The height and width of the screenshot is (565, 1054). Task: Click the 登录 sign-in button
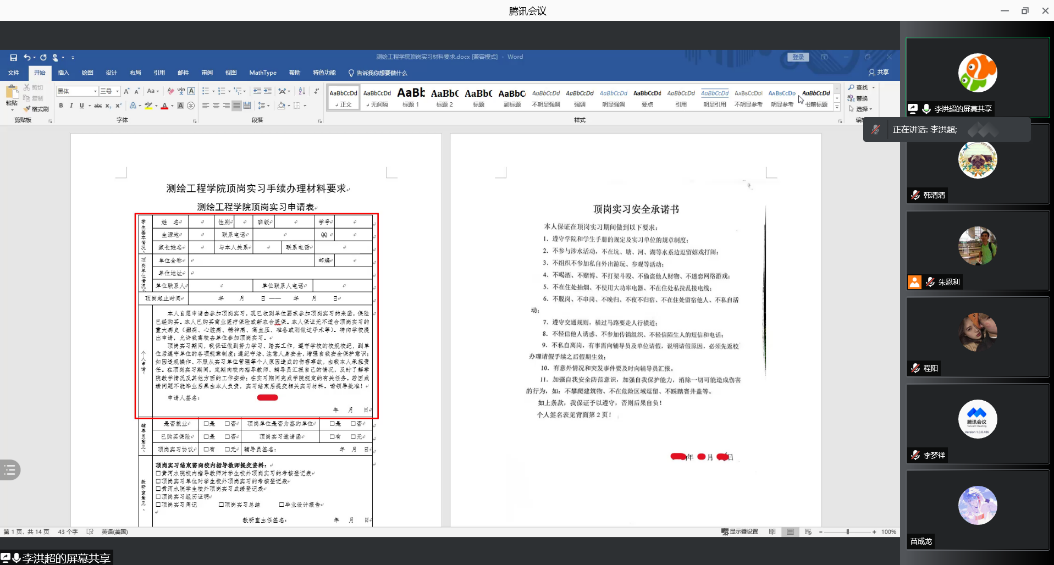tap(798, 57)
